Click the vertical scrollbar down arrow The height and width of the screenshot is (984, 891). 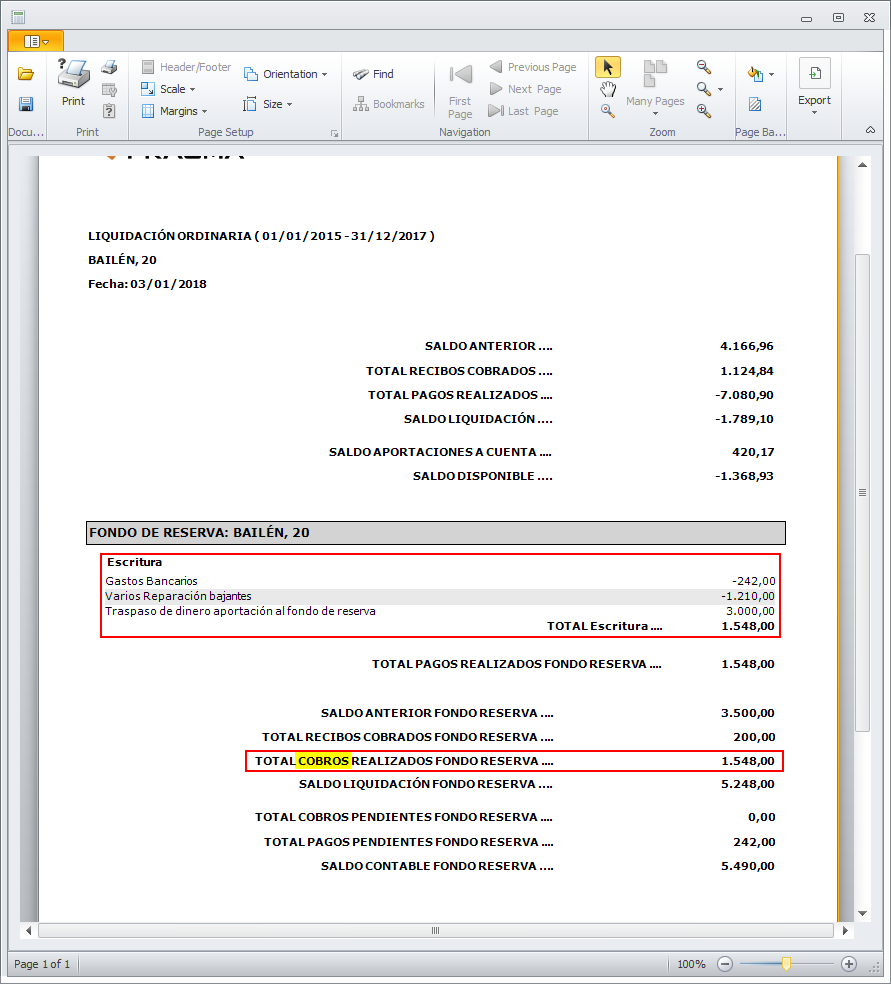tap(863, 914)
